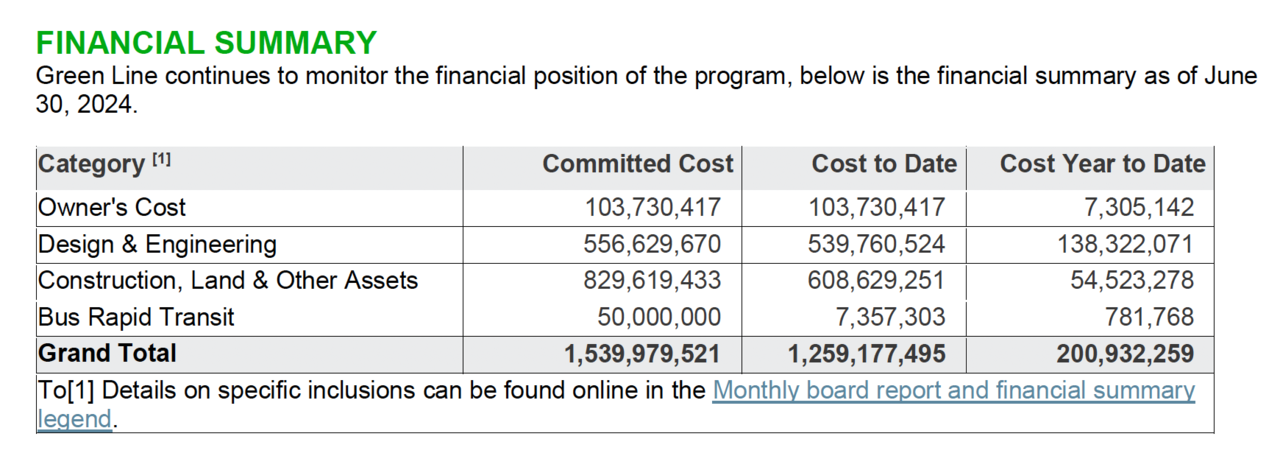
Task: Click the Category column header
Action: [x=91, y=164]
